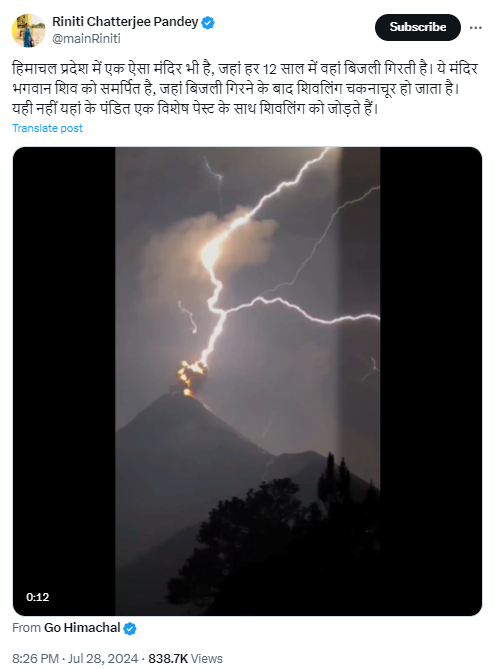Click the Hindi tweet text body
This screenshot has height=669, width=495.
(x=245, y=89)
